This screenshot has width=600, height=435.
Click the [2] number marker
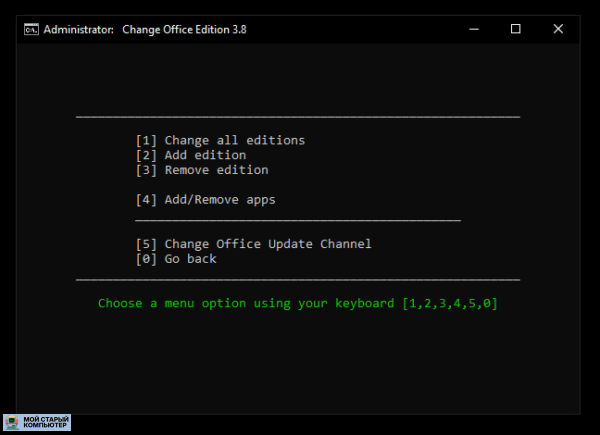point(146,155)
